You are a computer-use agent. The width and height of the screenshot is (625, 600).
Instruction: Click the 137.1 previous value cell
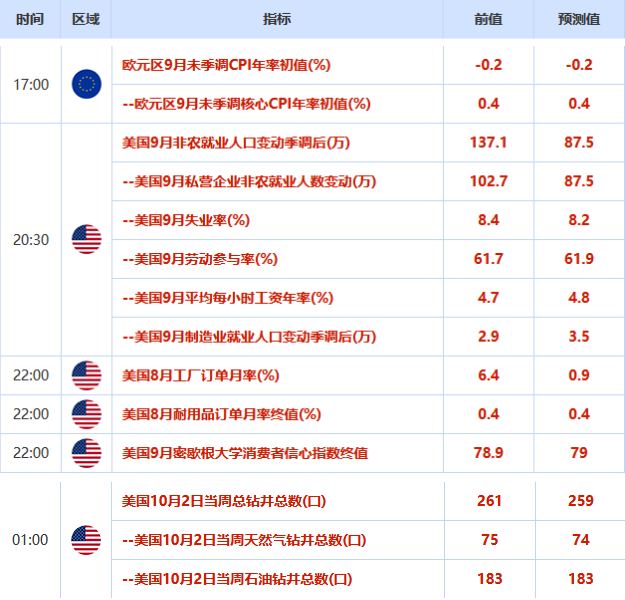(x=488, y=142)
